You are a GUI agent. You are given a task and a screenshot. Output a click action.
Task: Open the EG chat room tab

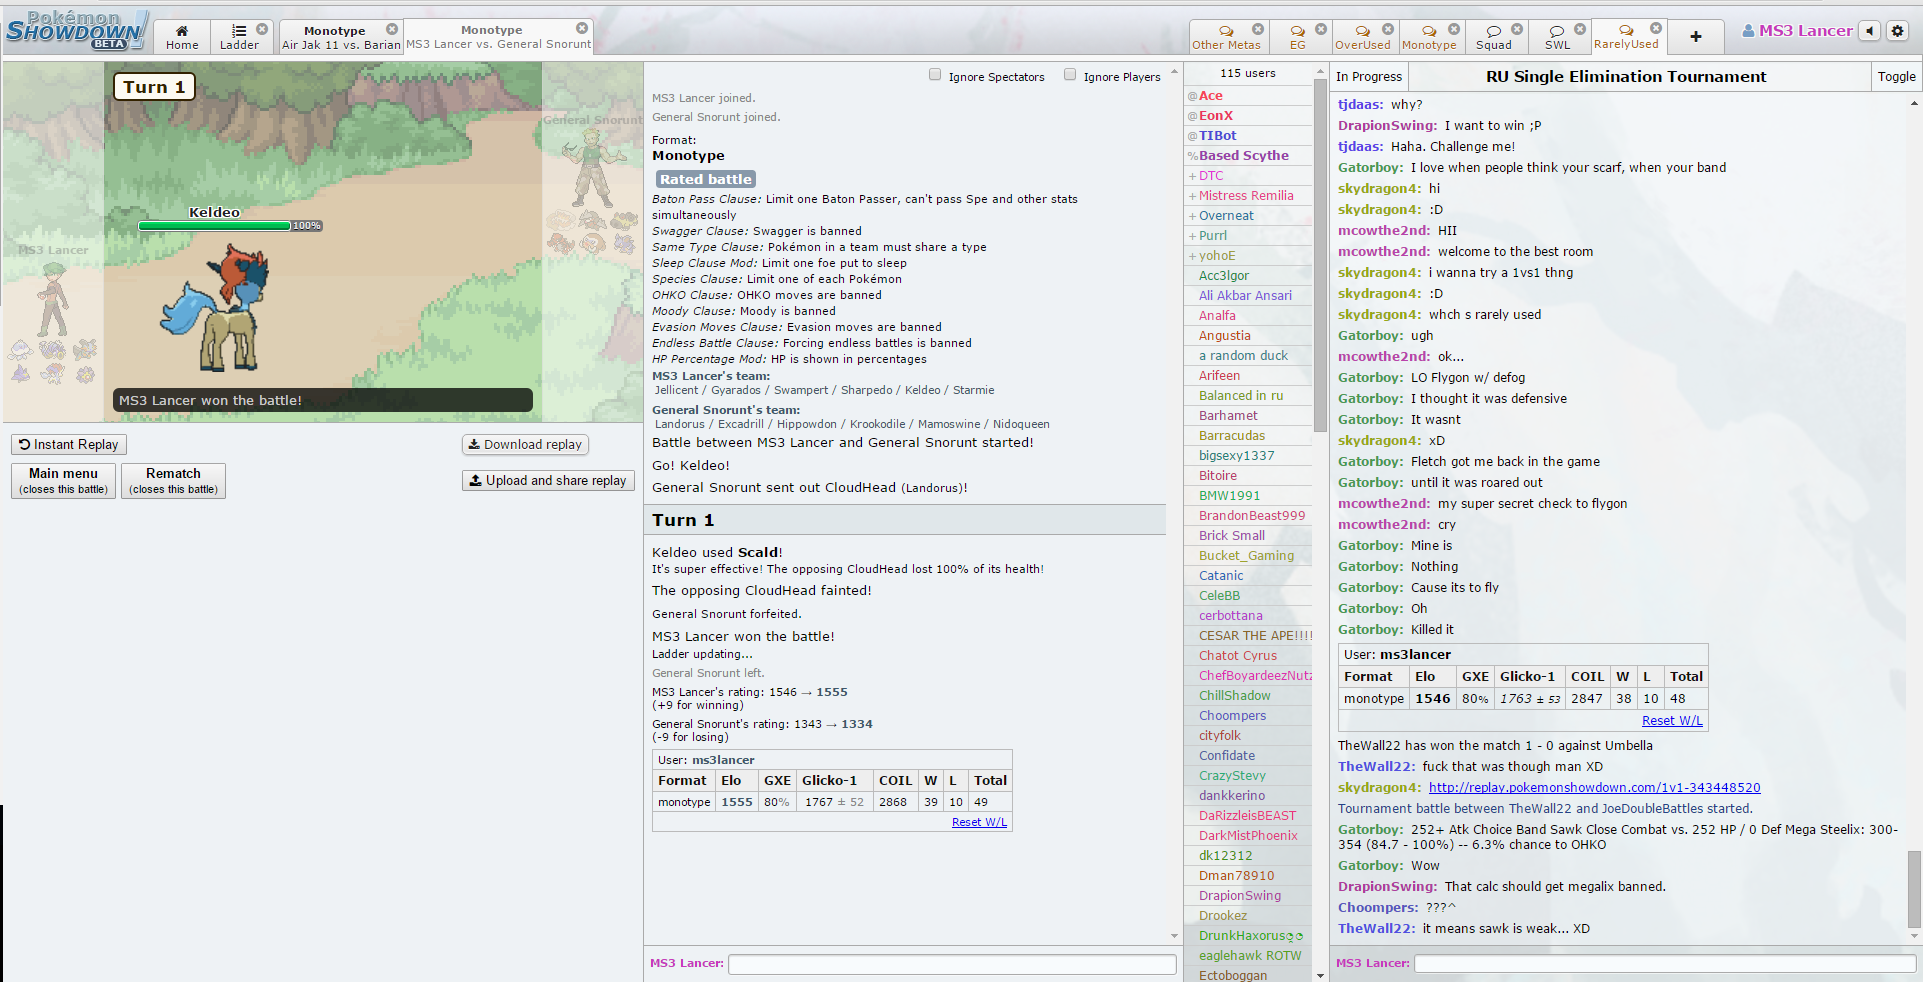[x=1297, y=37]
